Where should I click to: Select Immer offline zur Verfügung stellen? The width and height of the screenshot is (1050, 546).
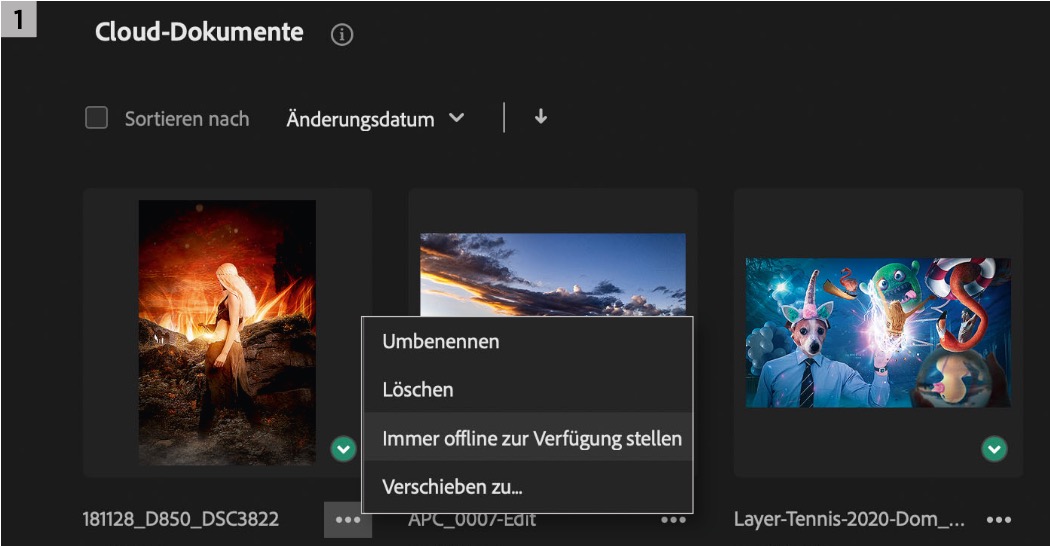(532, 438)
